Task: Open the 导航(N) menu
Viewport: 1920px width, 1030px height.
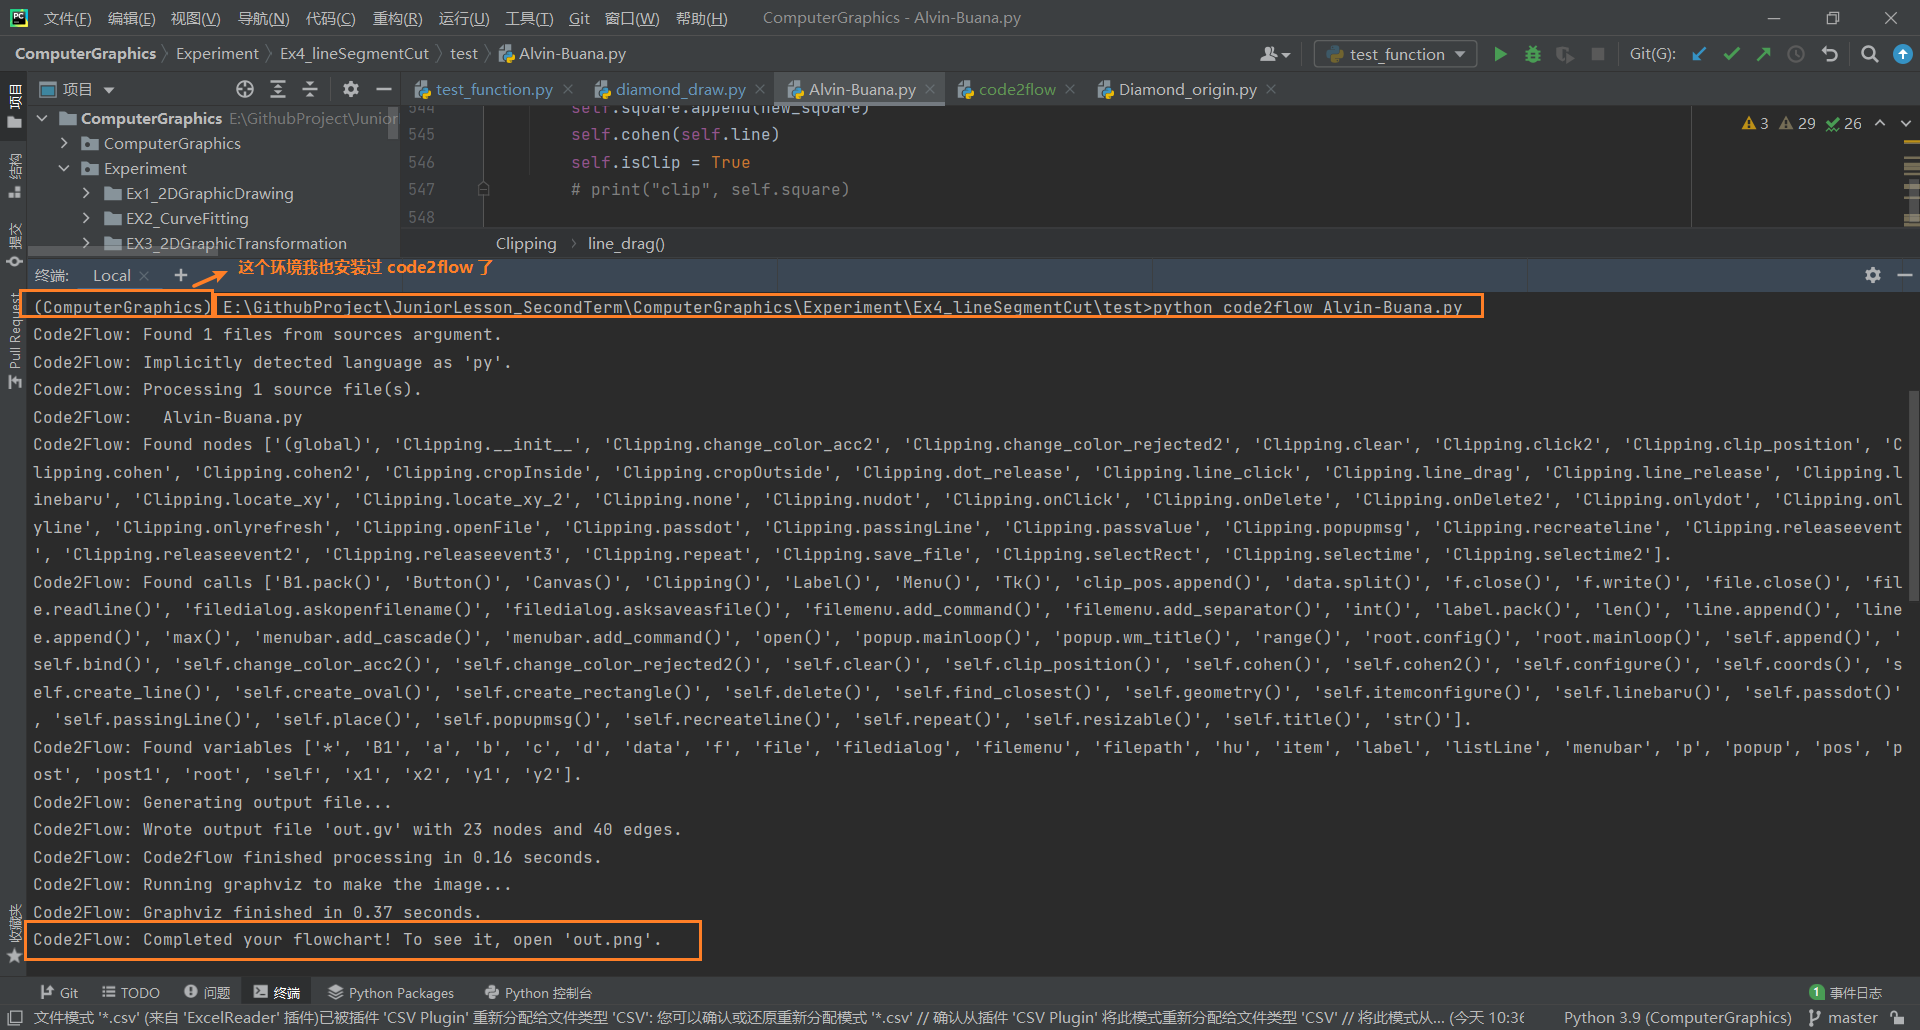Action: point(263,18)
